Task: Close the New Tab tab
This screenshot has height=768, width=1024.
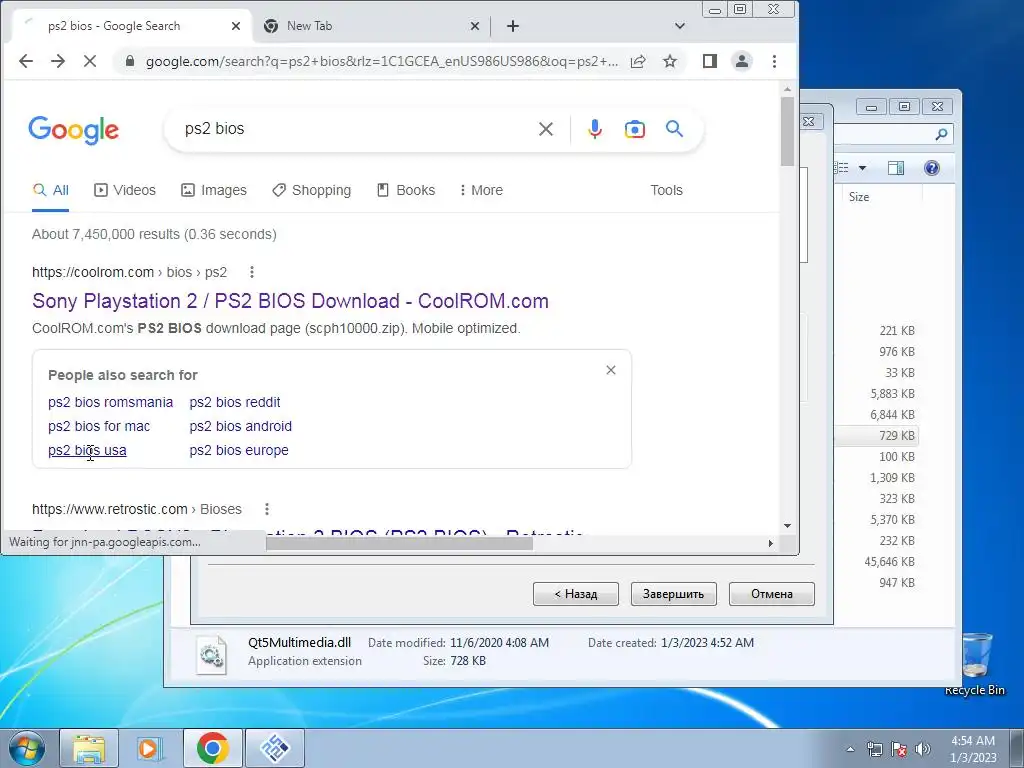Action: tap(475, 26)
